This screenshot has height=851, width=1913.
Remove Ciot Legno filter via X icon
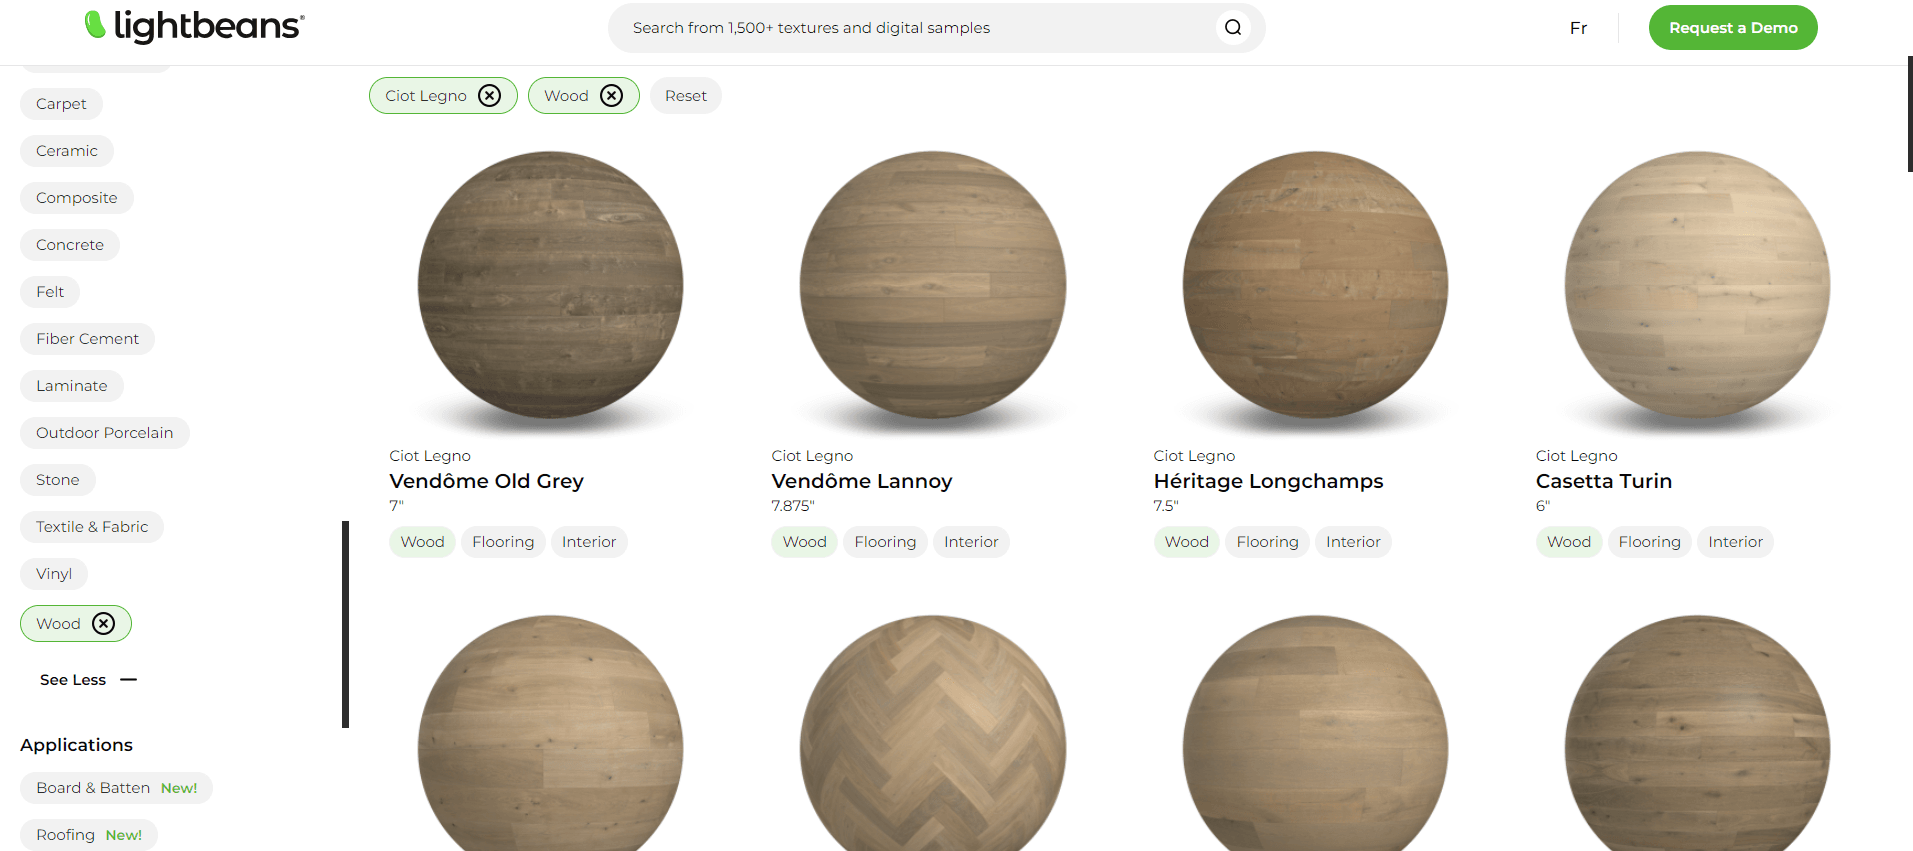489,96
